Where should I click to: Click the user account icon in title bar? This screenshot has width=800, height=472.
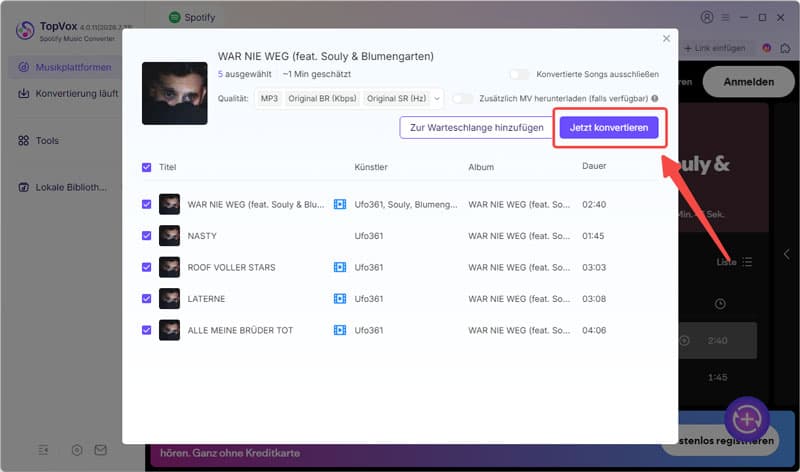pyautogui.click(x=707, y=17)
